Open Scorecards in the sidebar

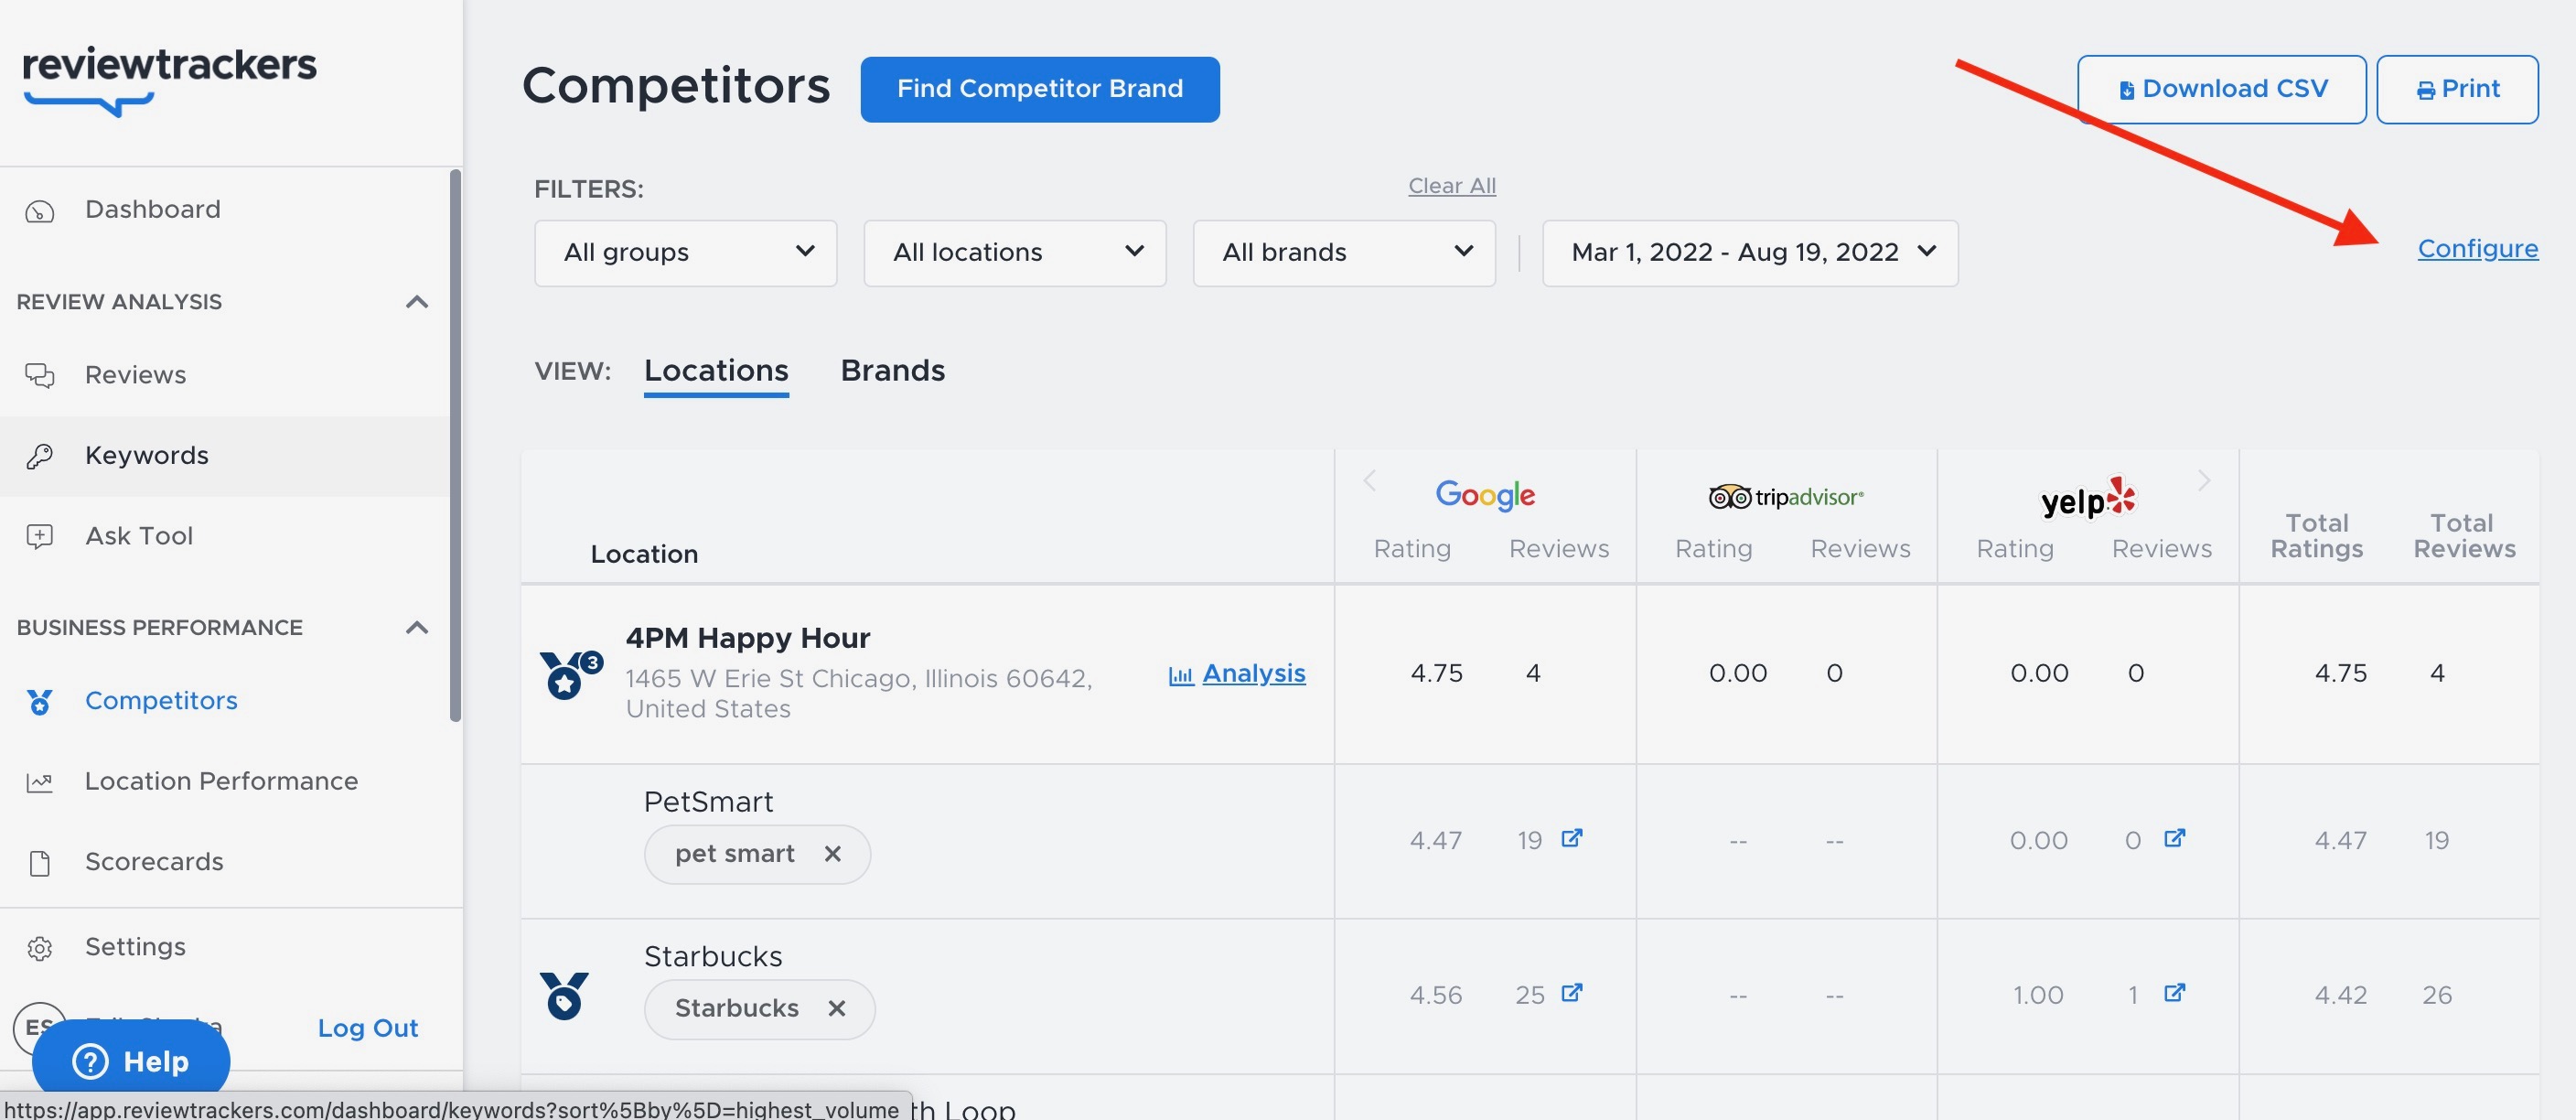[154, 862]
